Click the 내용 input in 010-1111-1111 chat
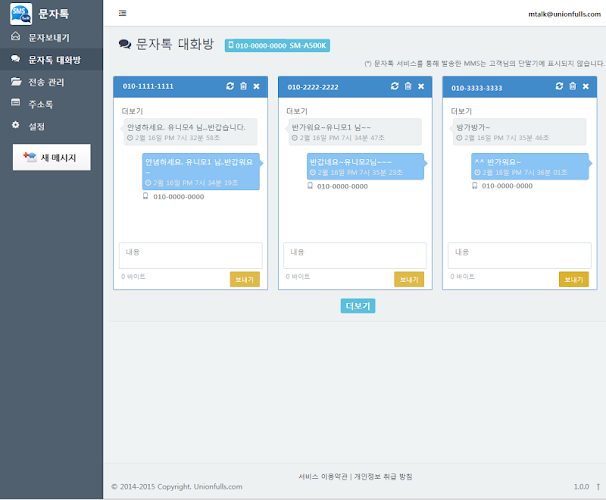This screenshot has width=606, height=500. (191, 255)
